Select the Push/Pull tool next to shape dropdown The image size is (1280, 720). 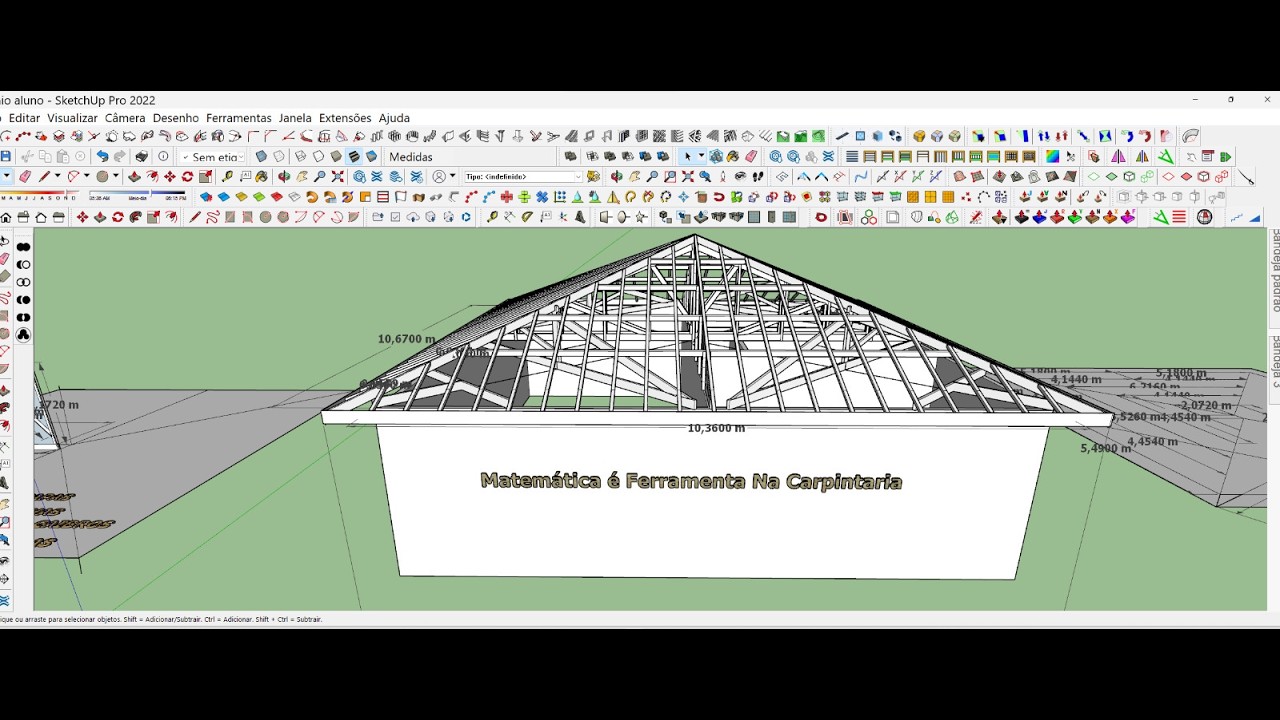coord(134,176)
